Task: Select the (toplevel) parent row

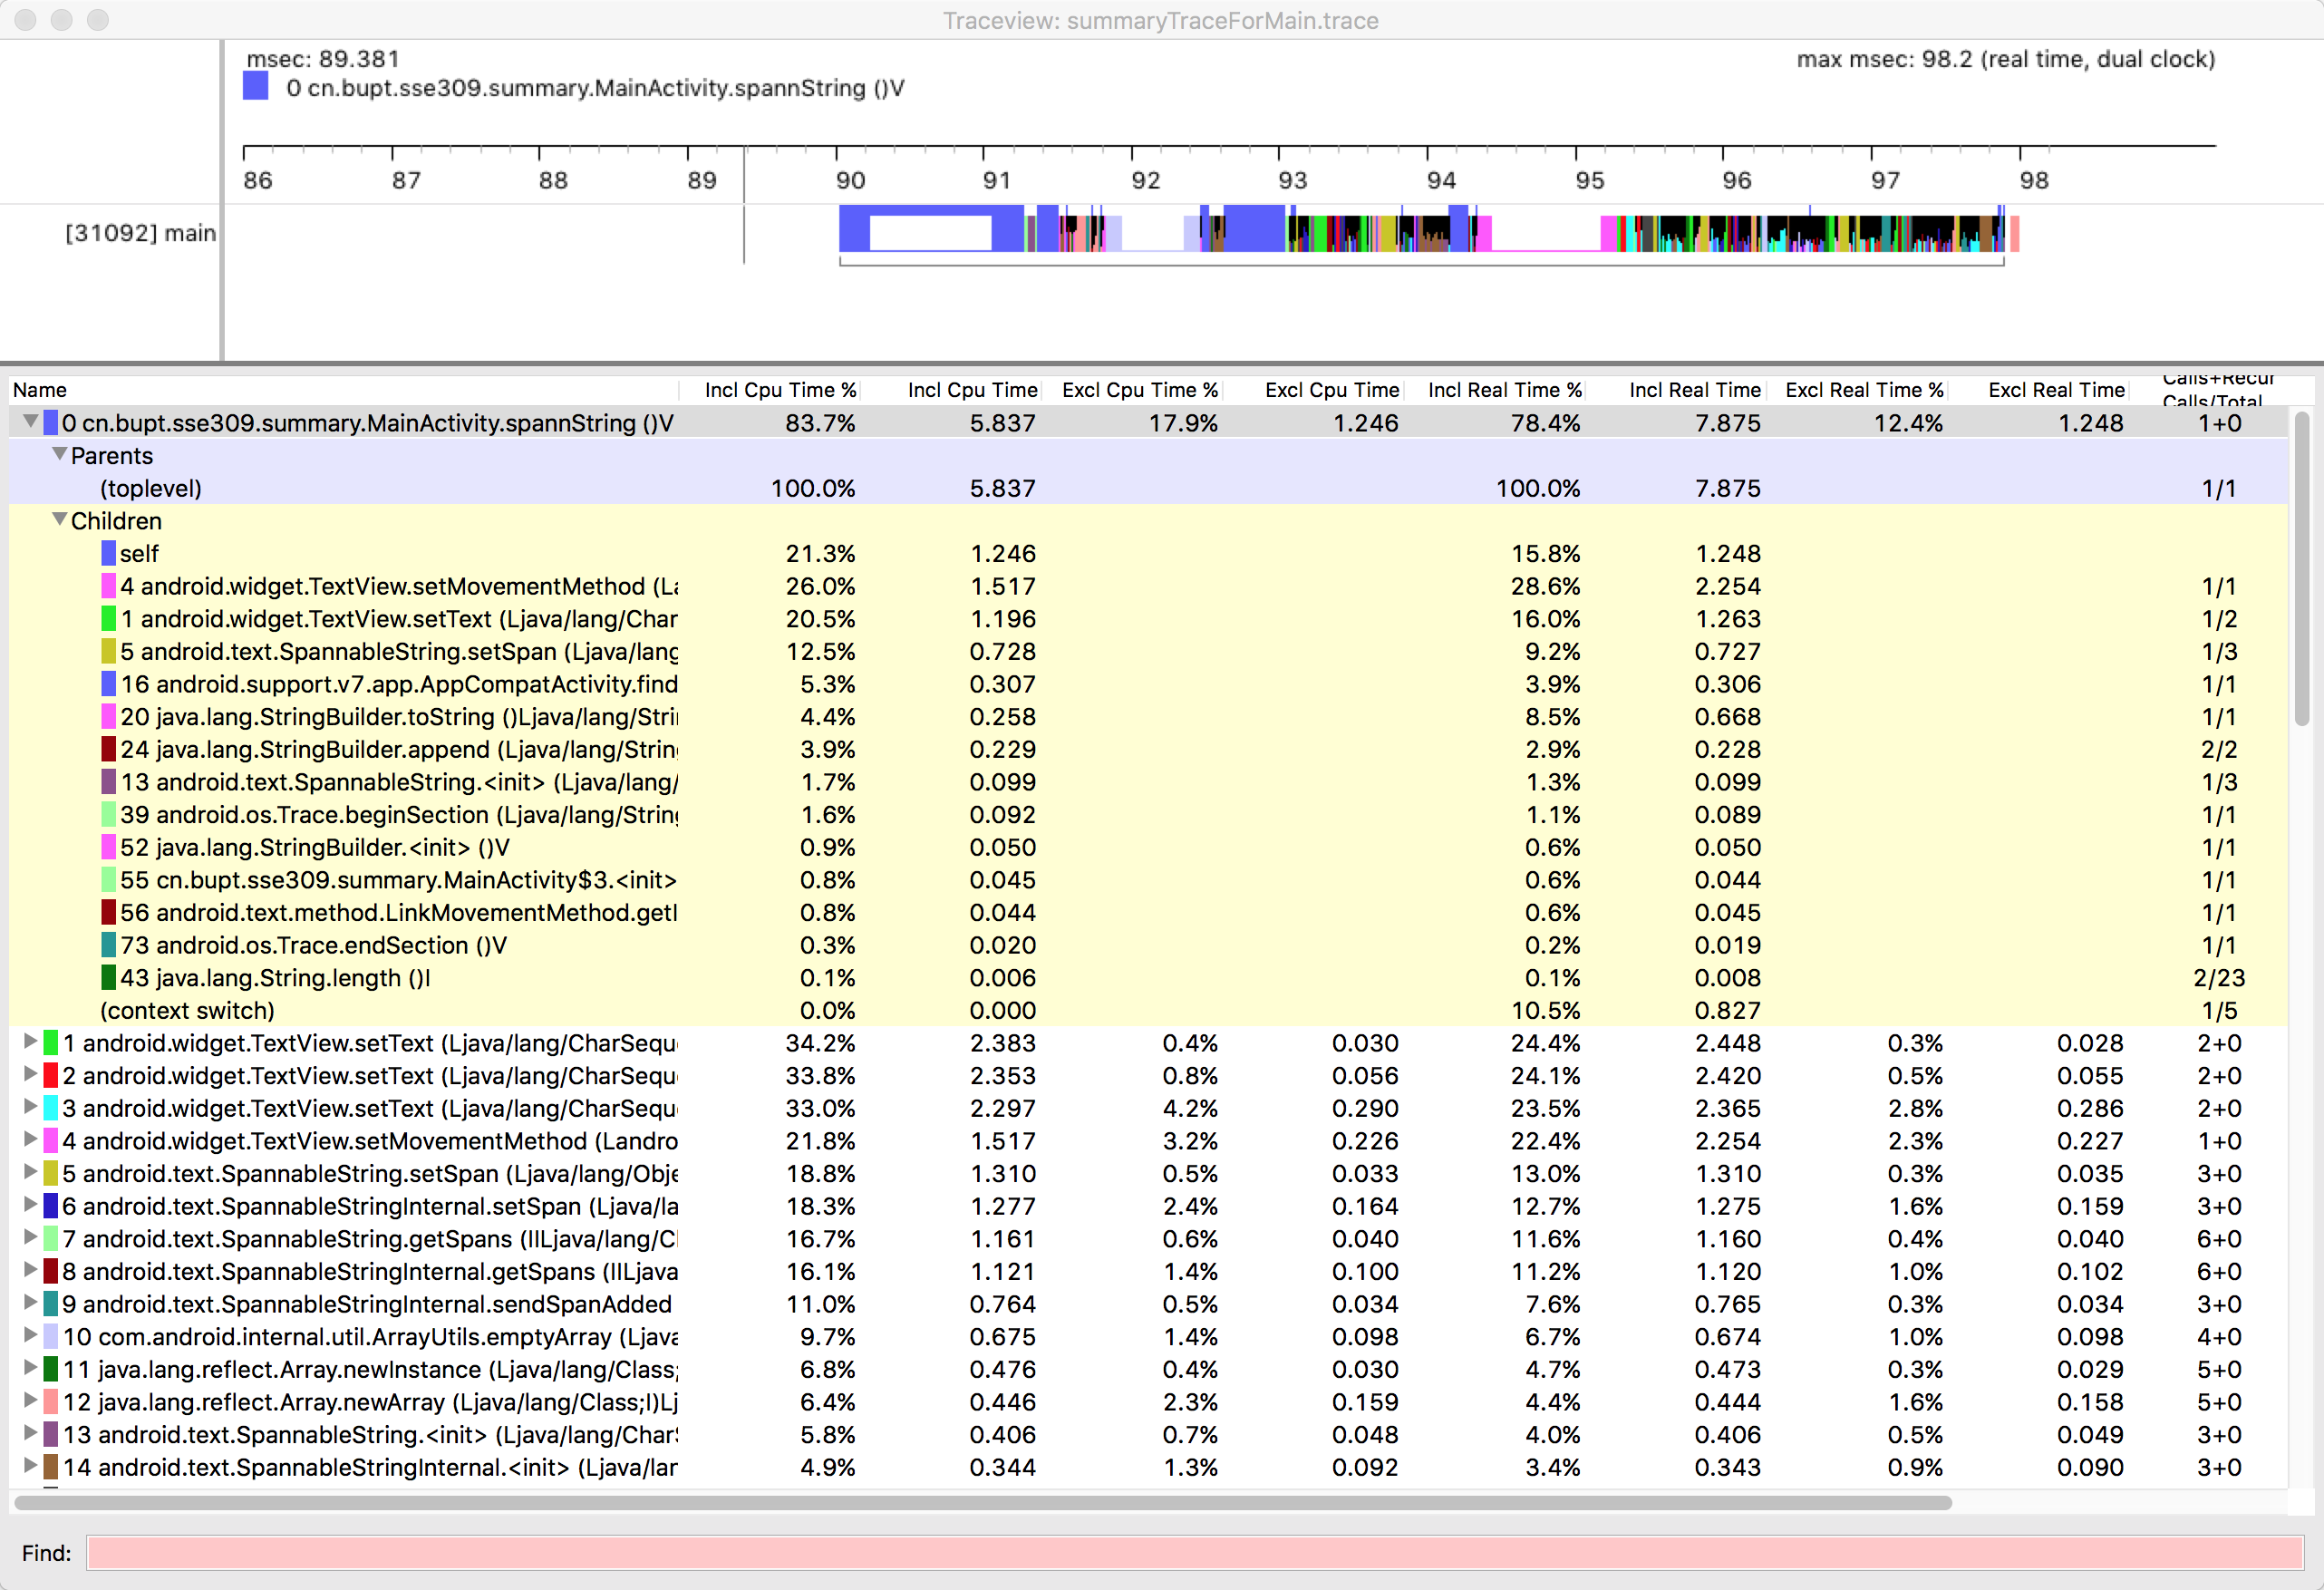Action: pos(150,489)
